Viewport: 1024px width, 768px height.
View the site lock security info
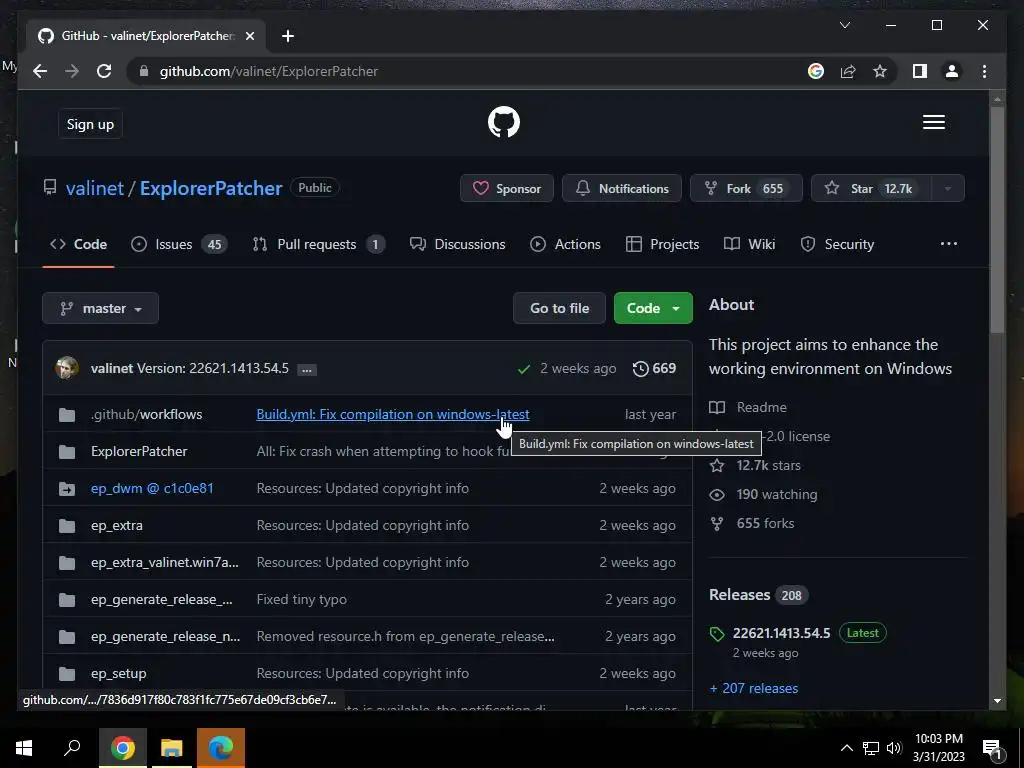pos(144,71)
